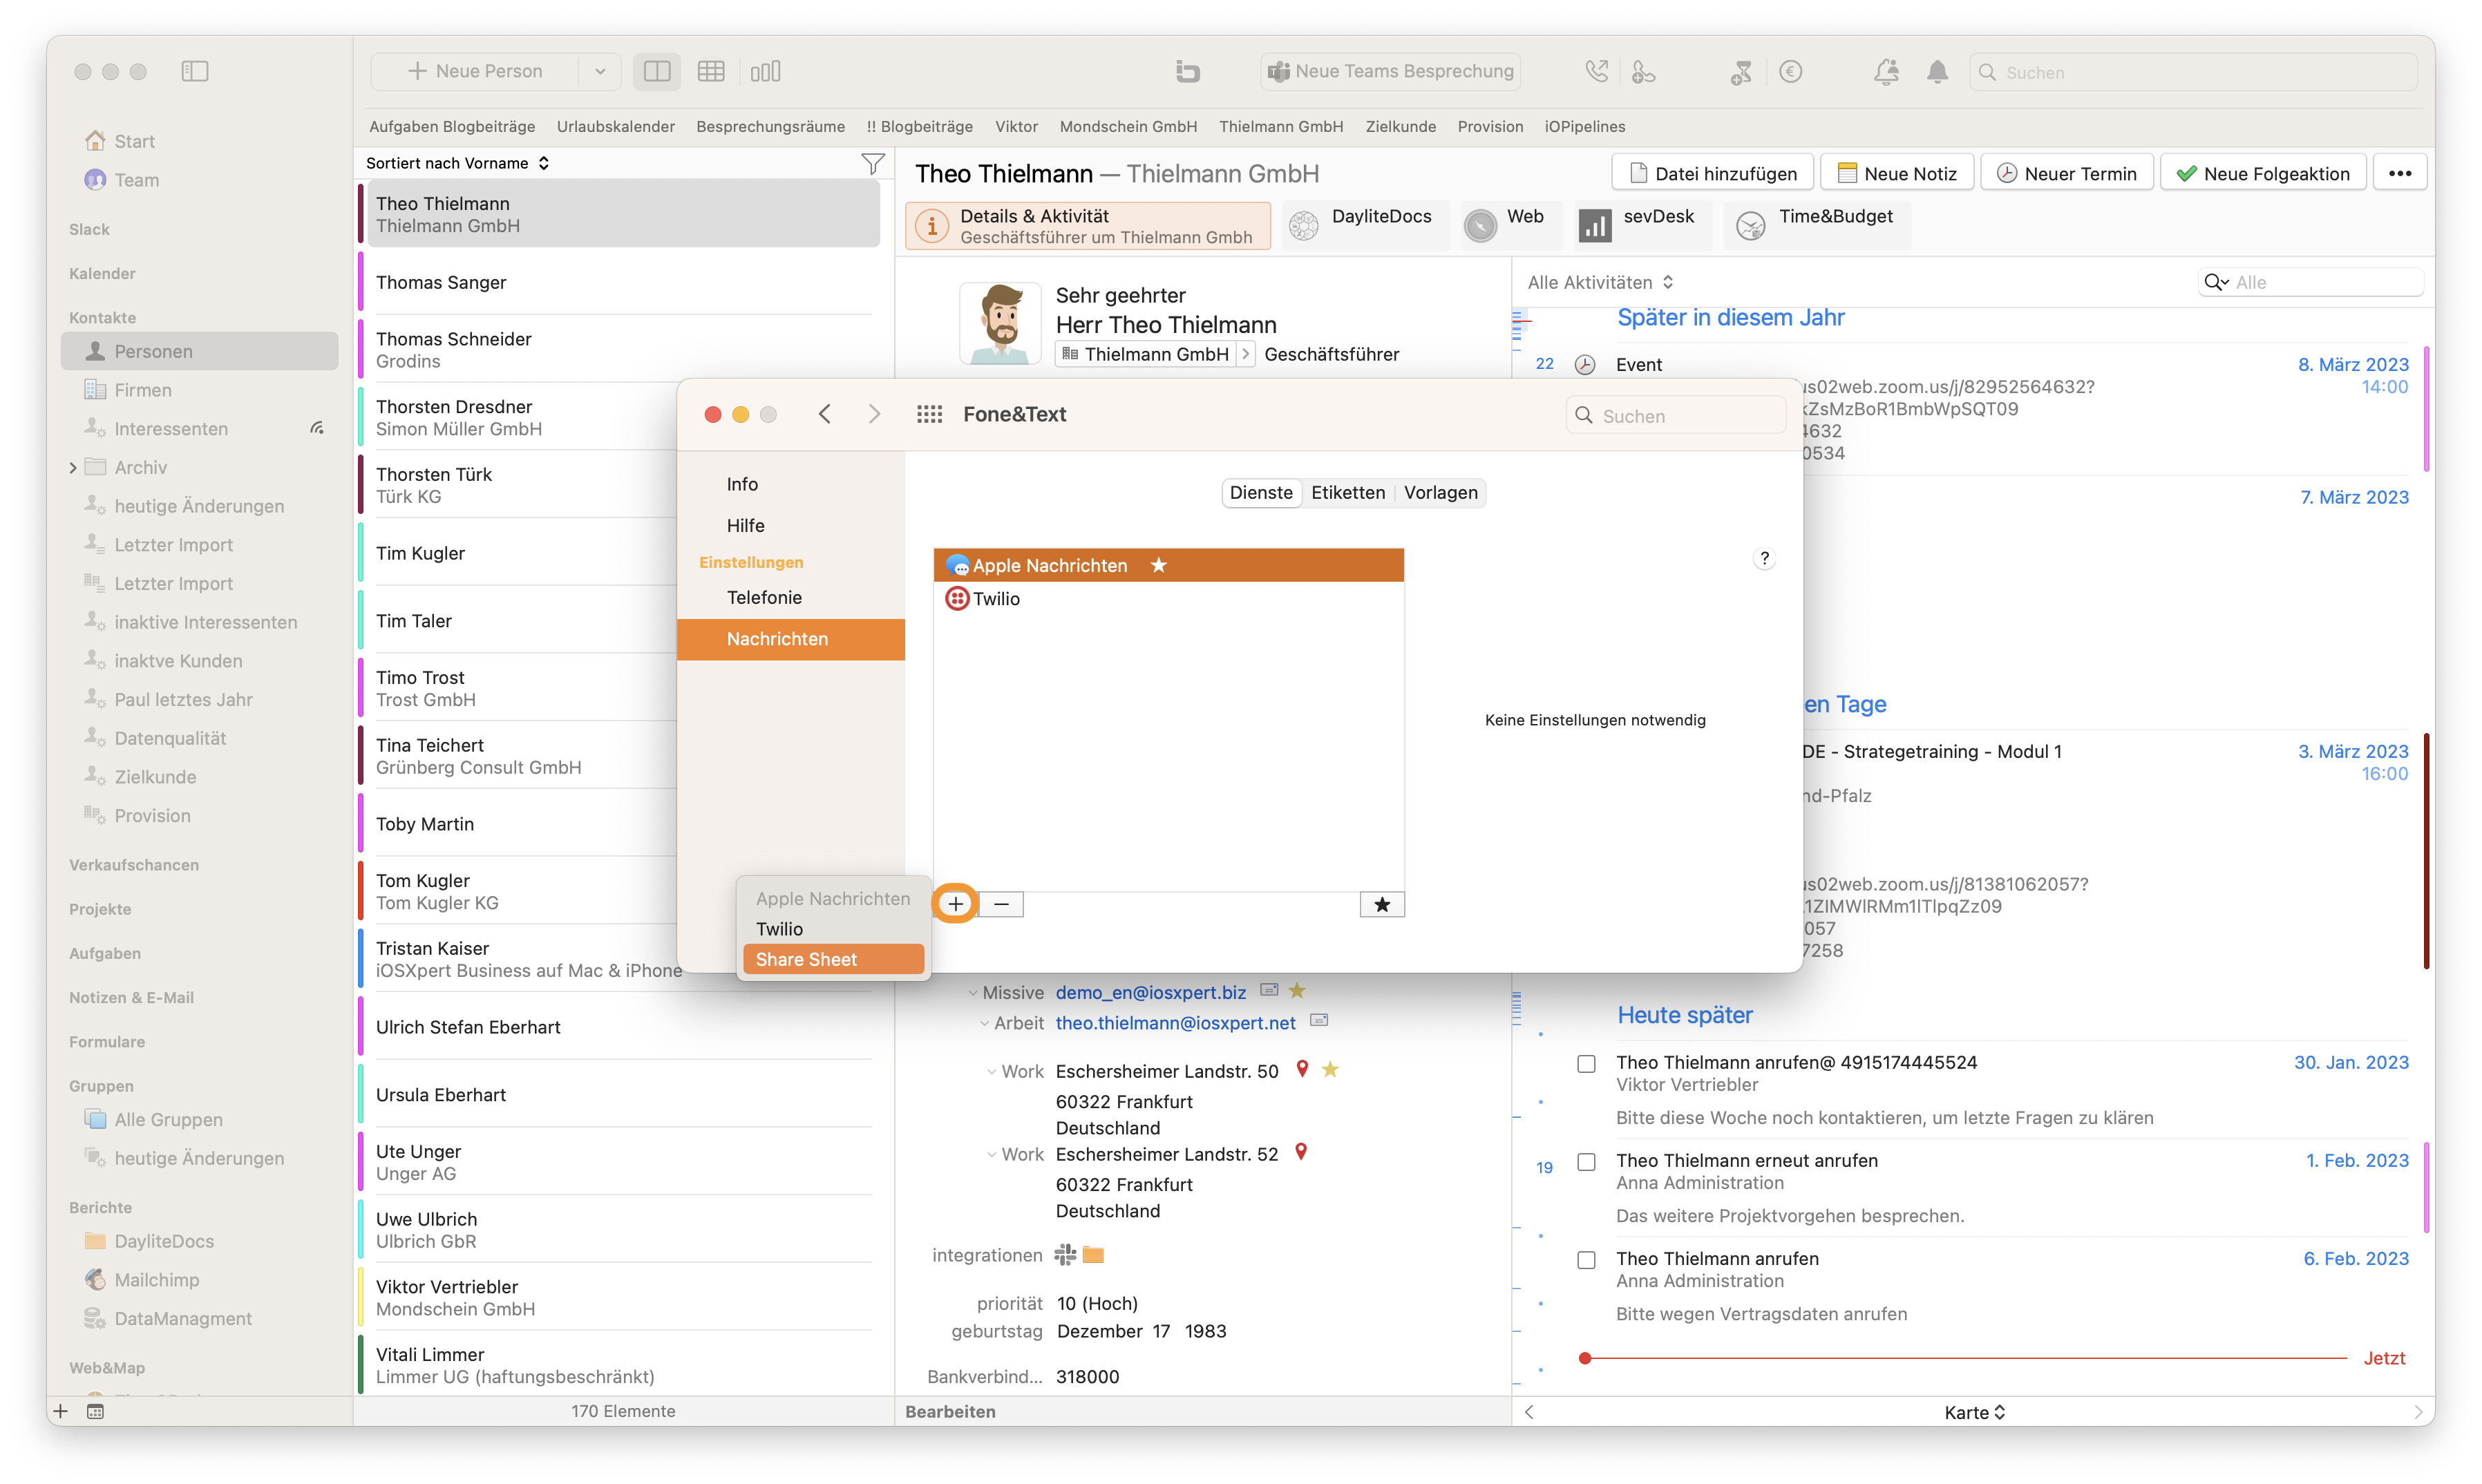Open DayliteDocs panel icon
2482x1484 pixels.
1303,226
